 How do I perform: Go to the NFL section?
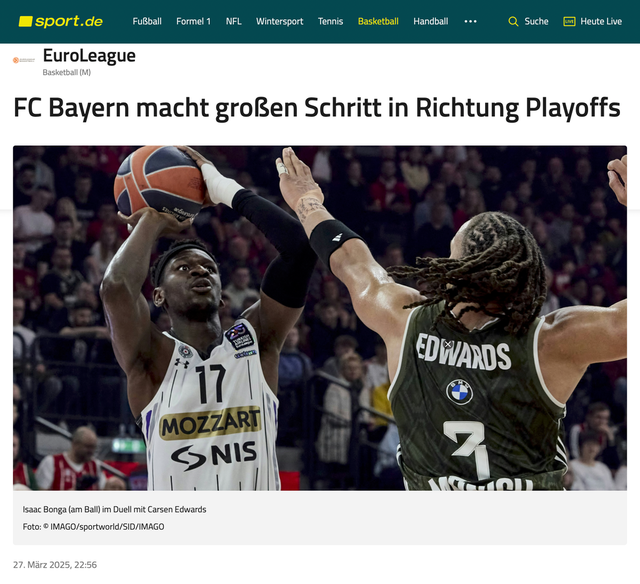233,21
